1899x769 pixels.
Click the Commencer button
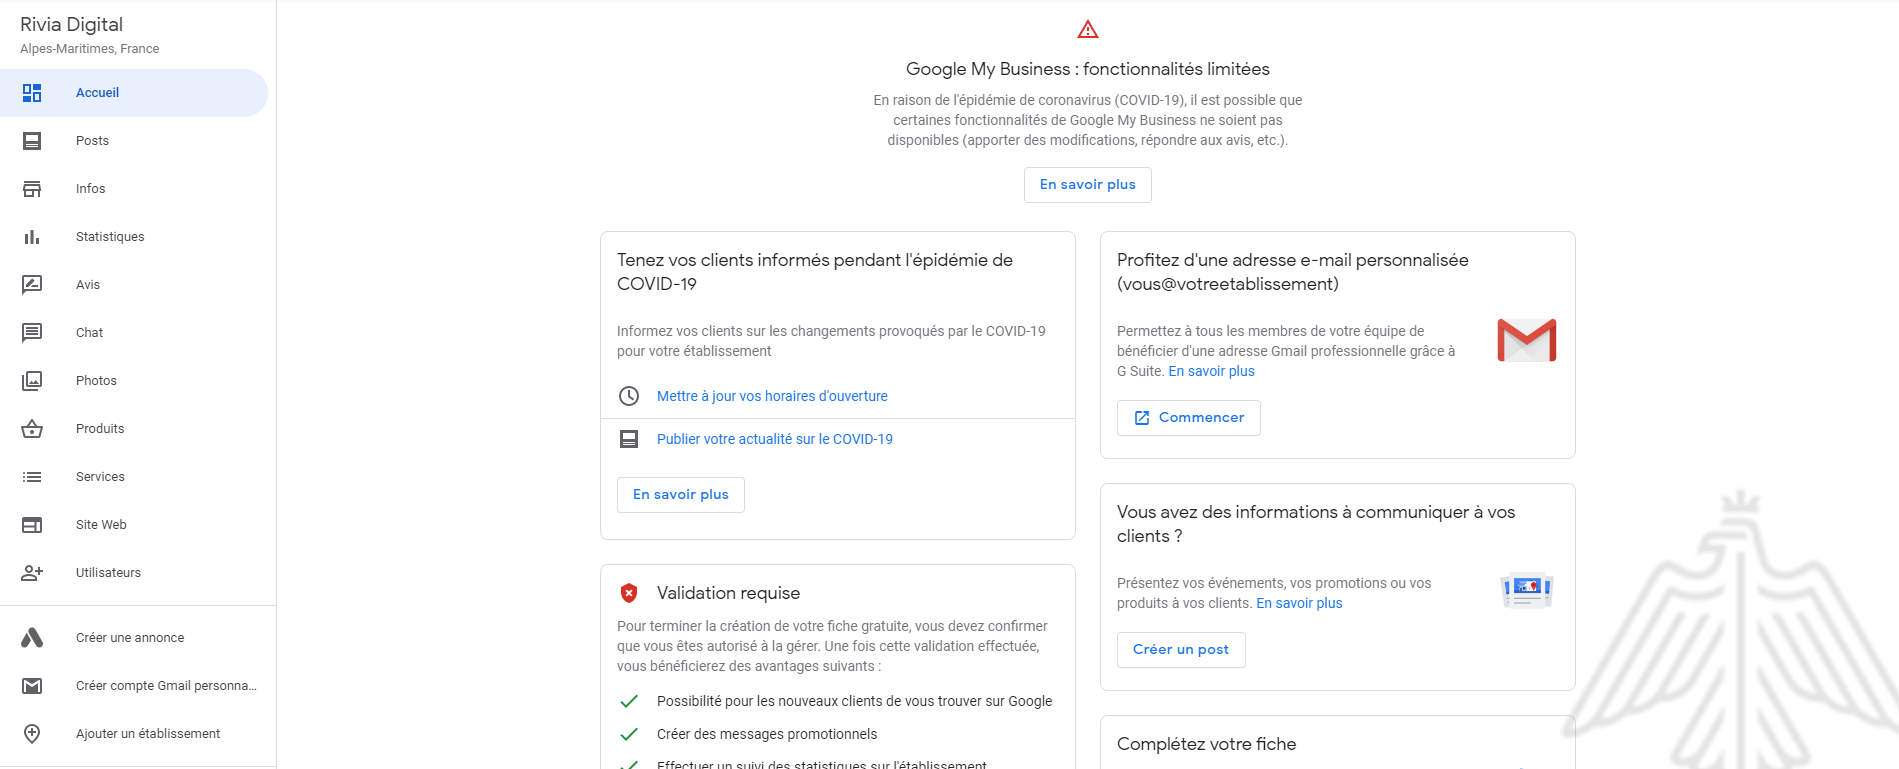click(1189, 418)
